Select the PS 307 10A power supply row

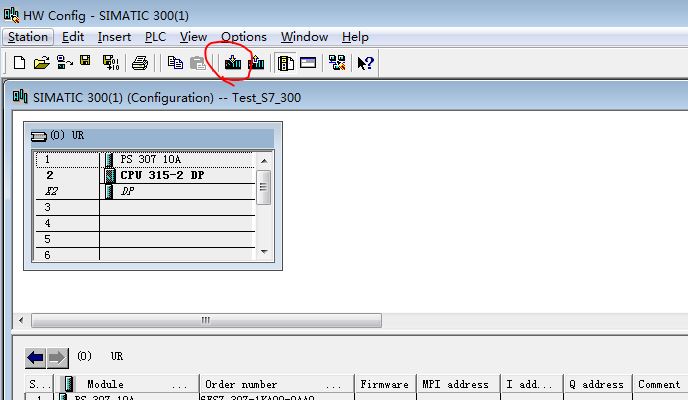tap(160, 159)
